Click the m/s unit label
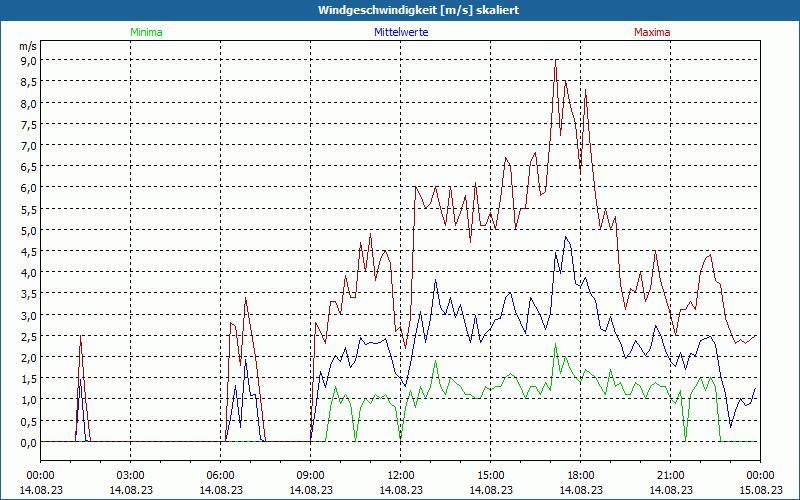This screenshot has width=800, height=500. [28, 46]
